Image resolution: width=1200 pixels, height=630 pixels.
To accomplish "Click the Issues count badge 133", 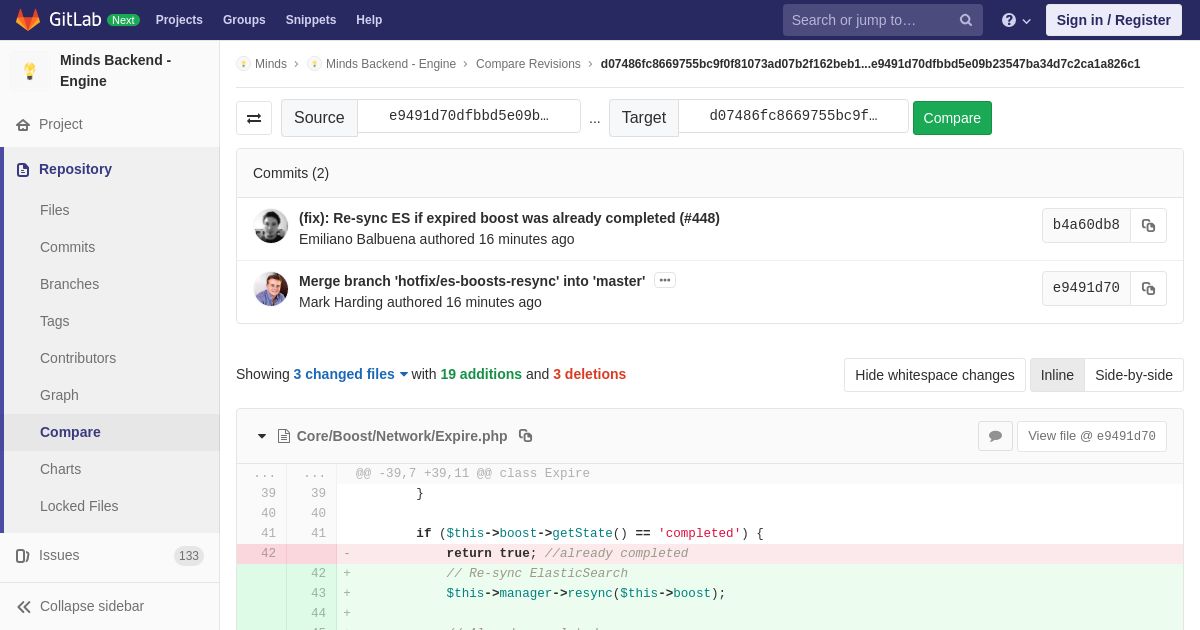I will (x=189, y=556).
